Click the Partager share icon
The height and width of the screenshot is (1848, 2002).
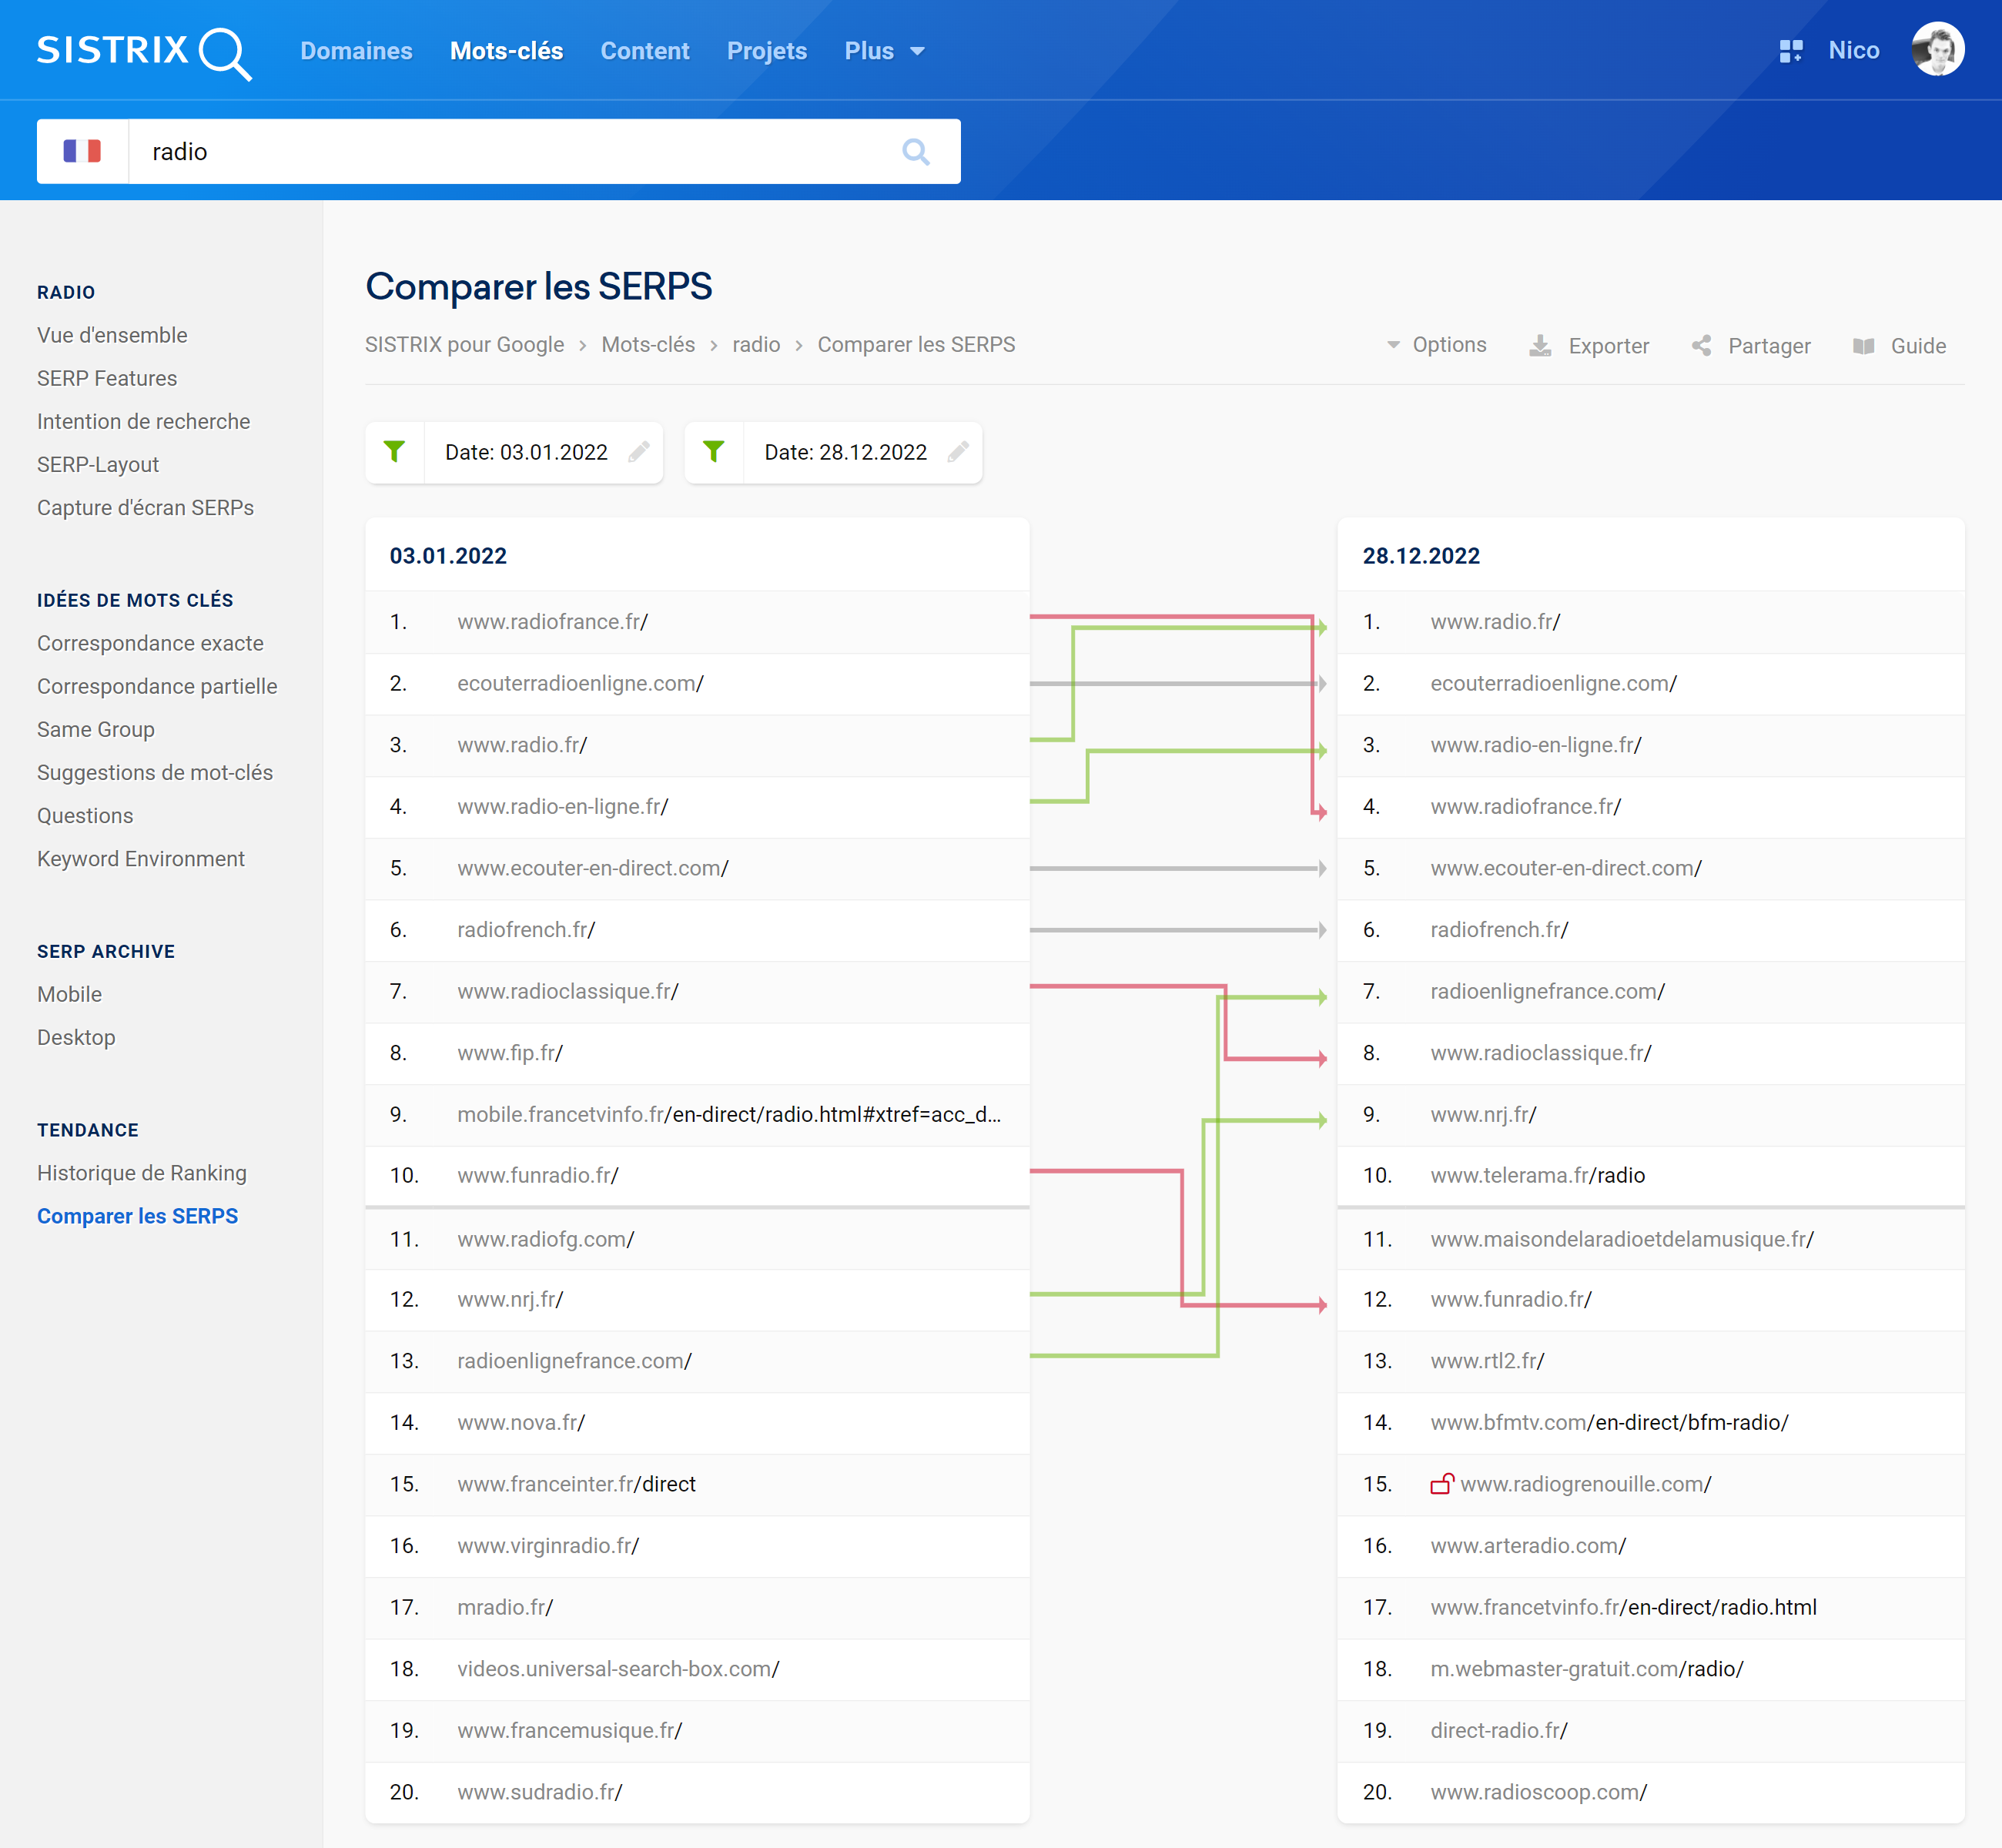(x=1701, y=346)
